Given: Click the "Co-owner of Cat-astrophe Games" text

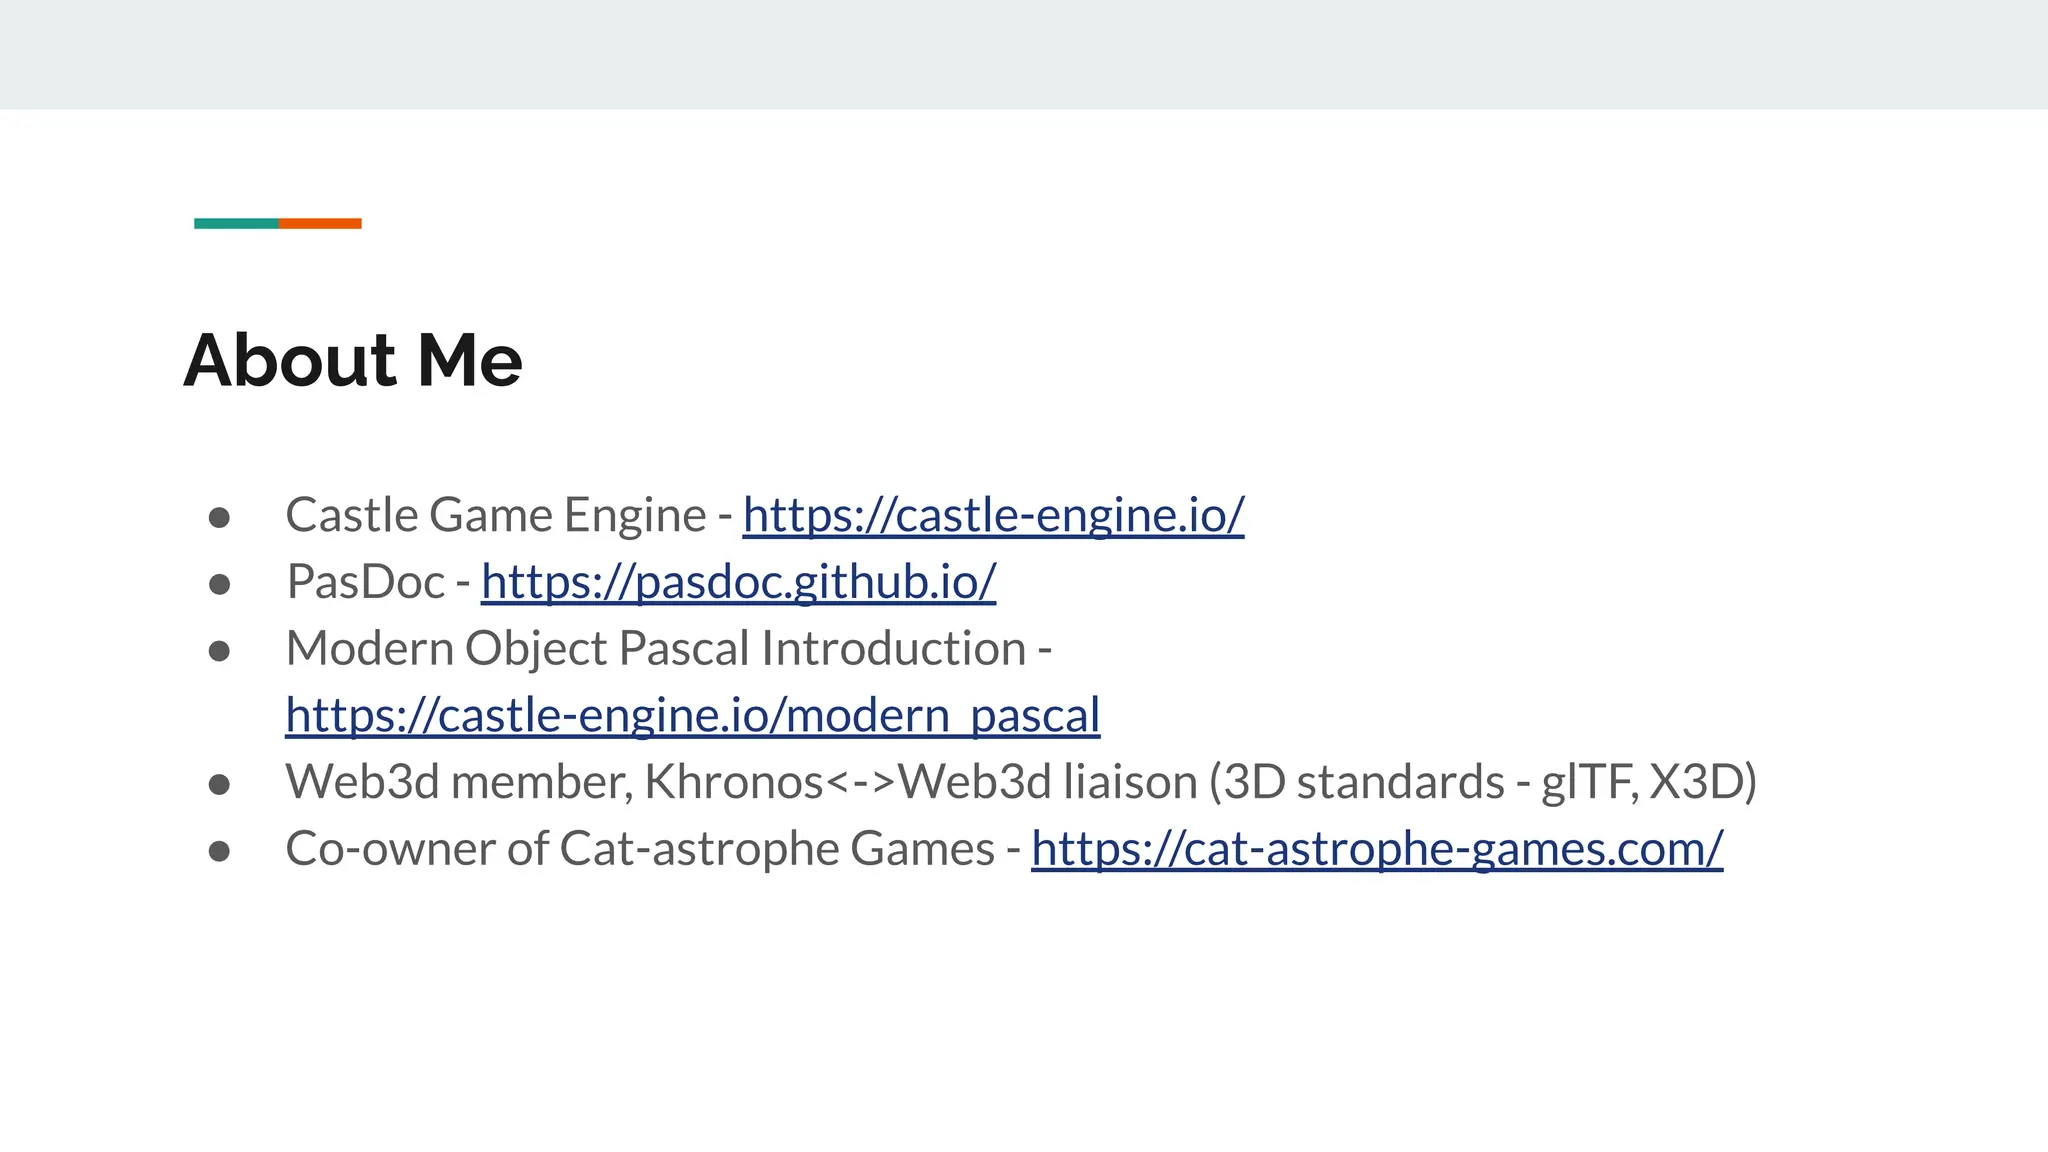Looking at the screenshot, I should (640, 849).
